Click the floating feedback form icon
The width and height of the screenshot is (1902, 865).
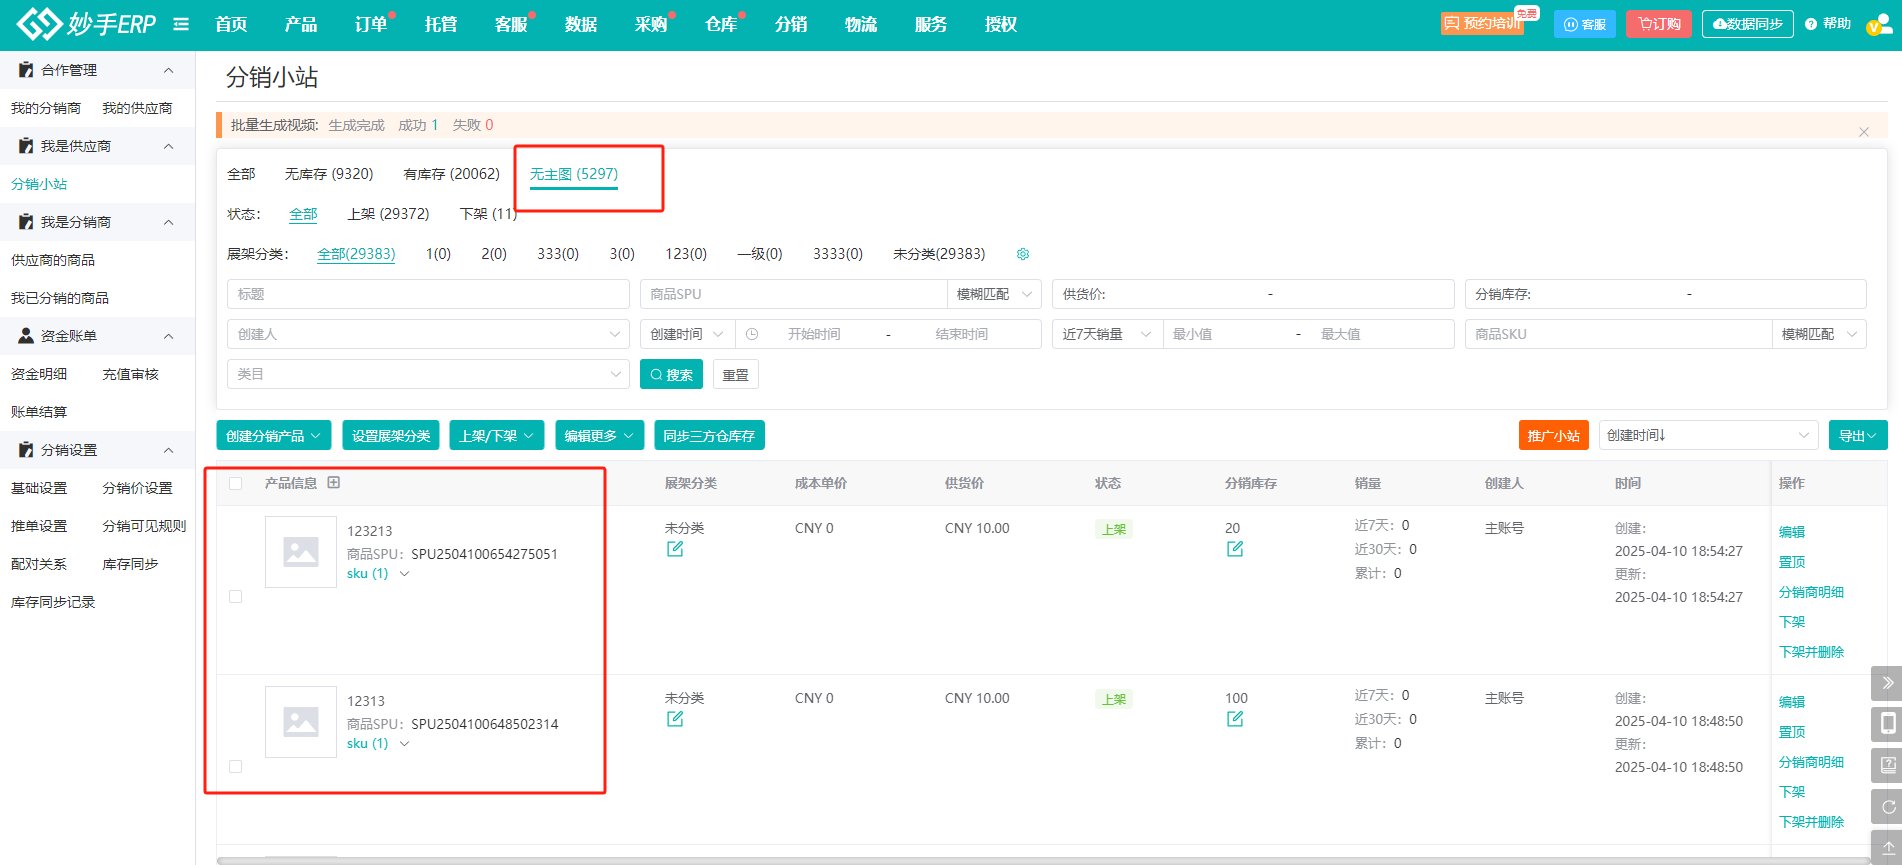point(1887,765)
